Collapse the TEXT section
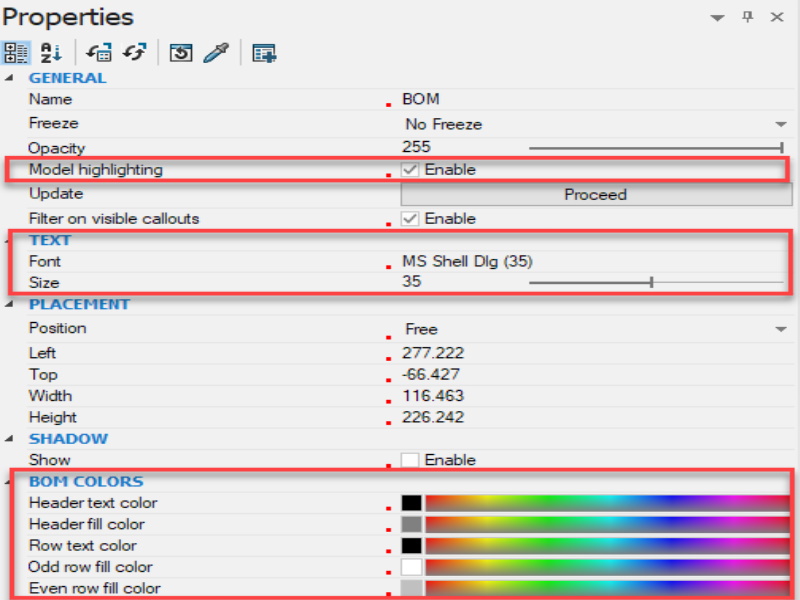Image resolution: width=800 pixels, height=600 pixels. tap(8, 239)
